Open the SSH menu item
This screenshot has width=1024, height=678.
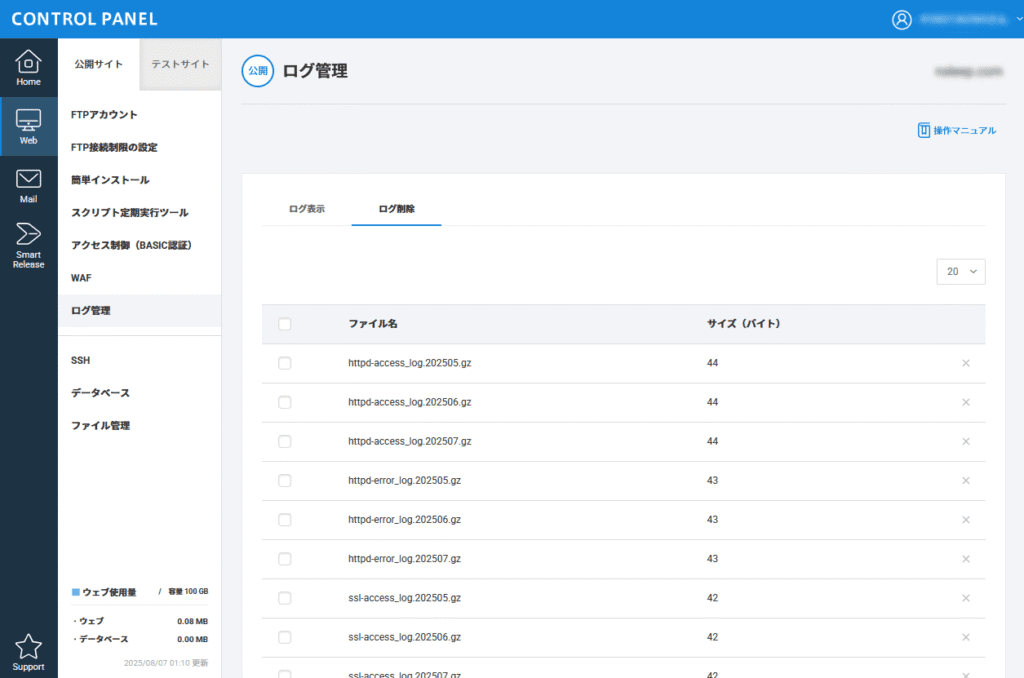(x=80, y=361)
